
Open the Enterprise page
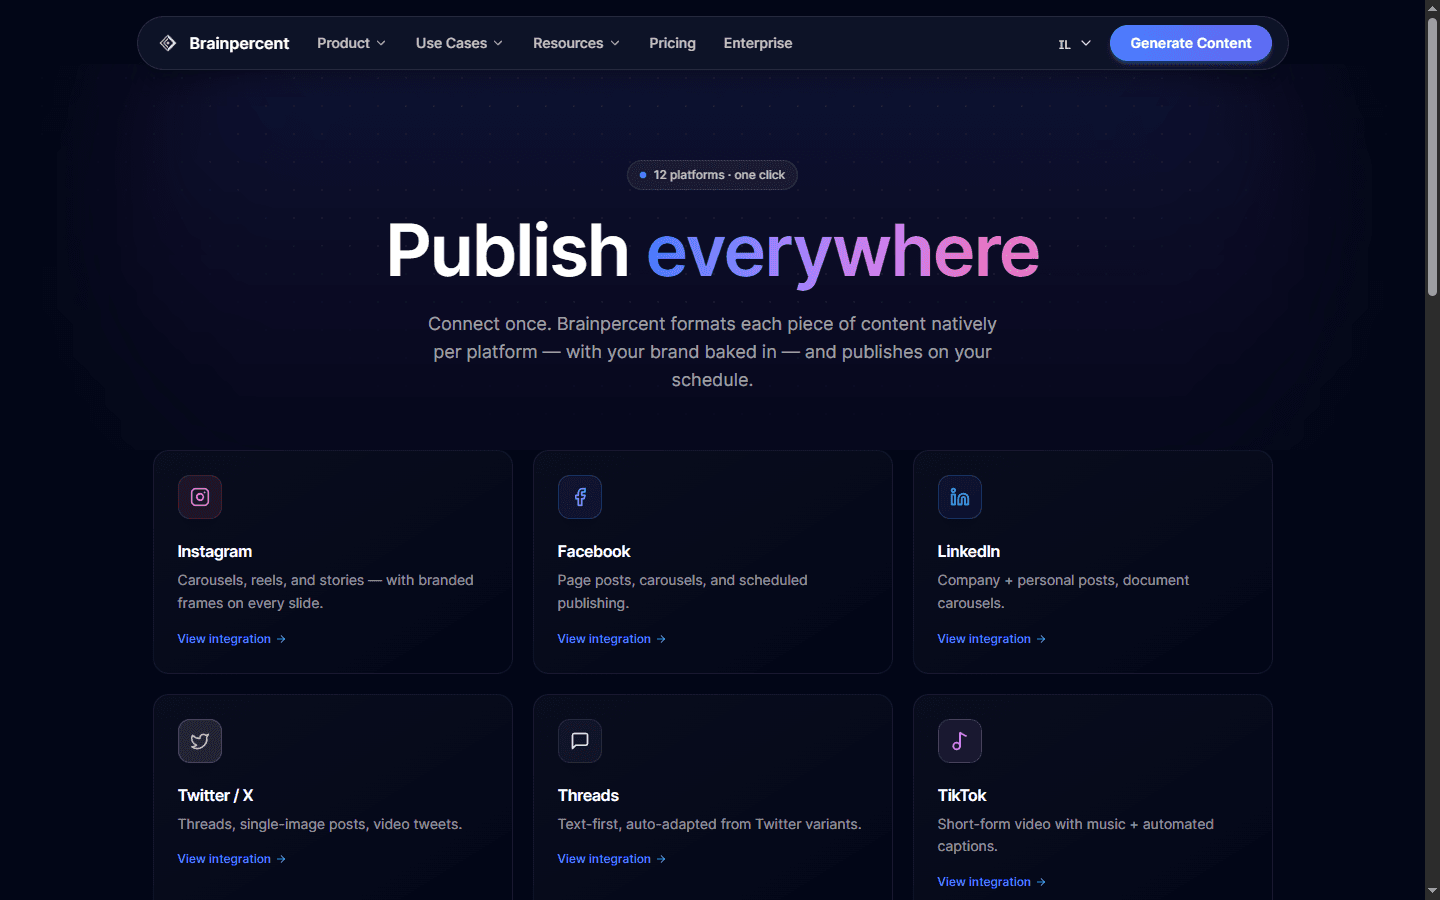(x=758, y=43)
